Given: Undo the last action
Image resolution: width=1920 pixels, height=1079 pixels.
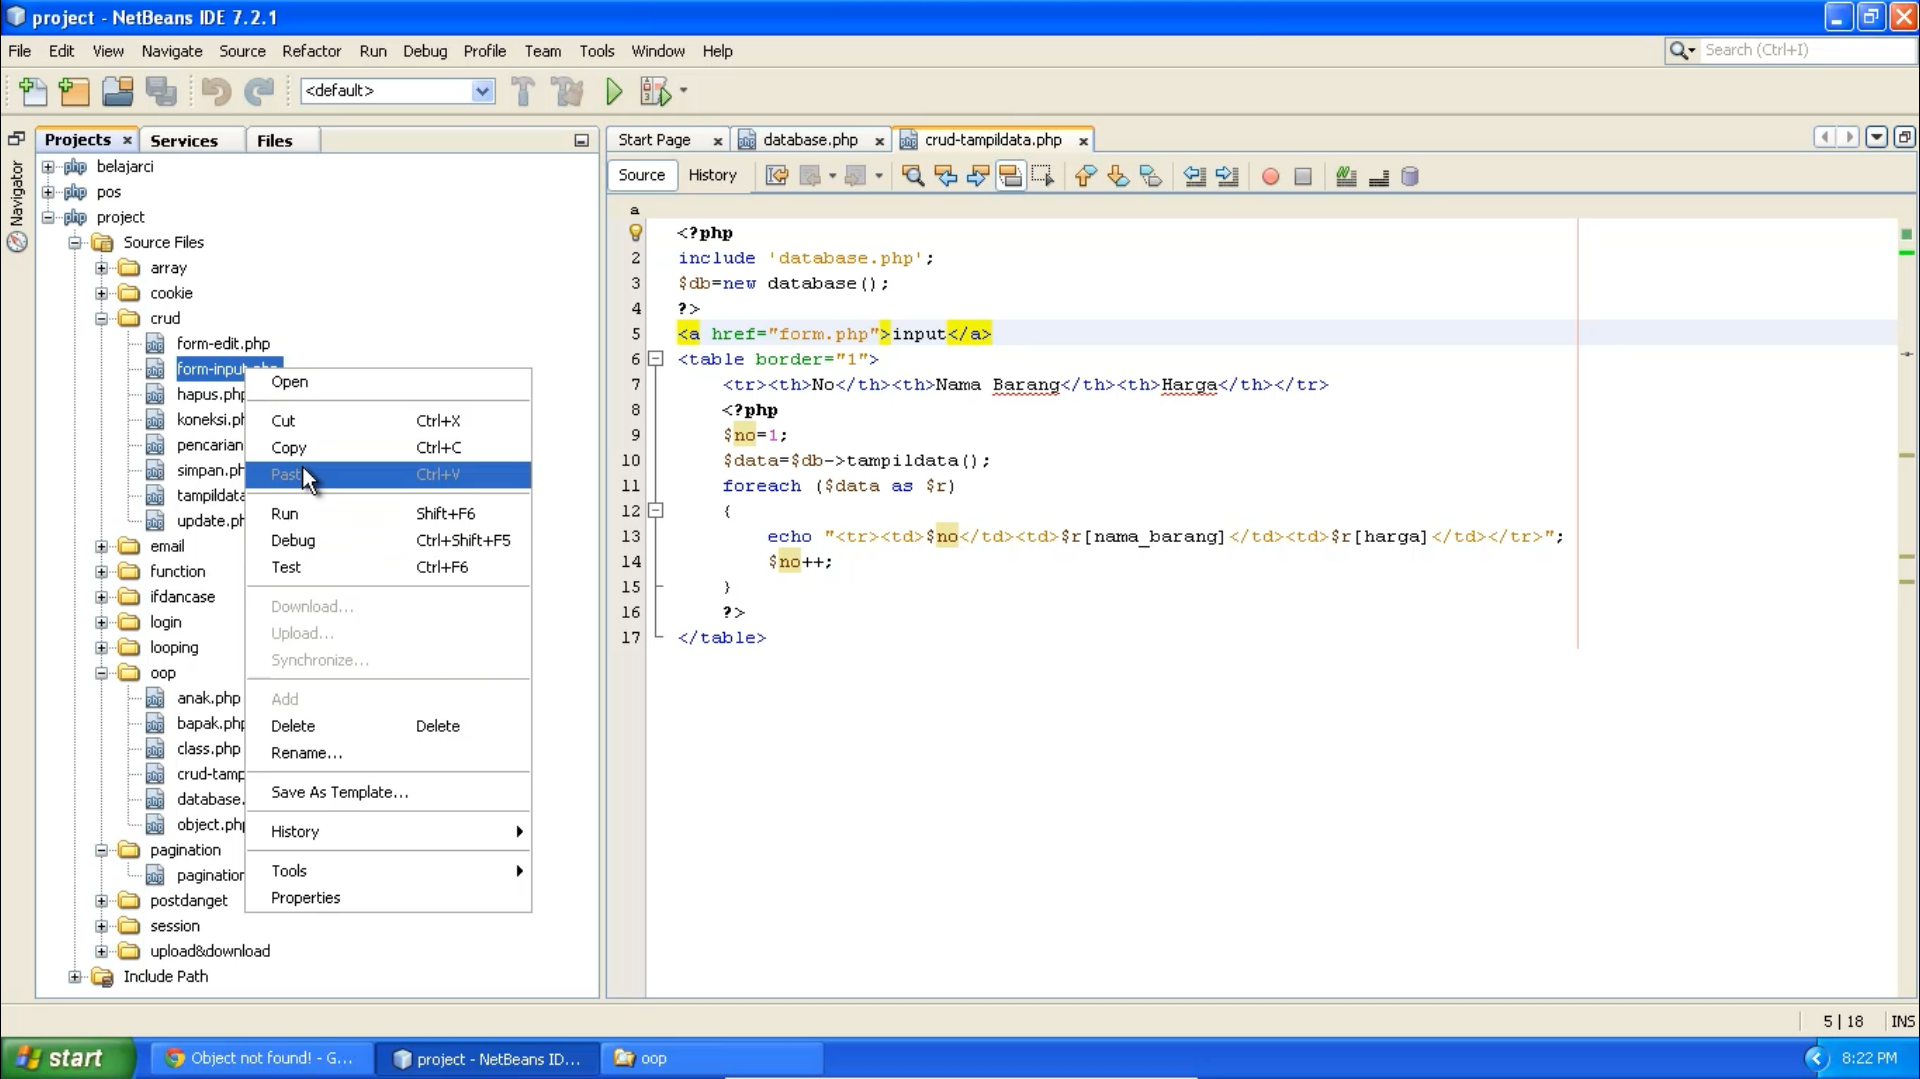Looking at the screenshot, I should (215, 91).
